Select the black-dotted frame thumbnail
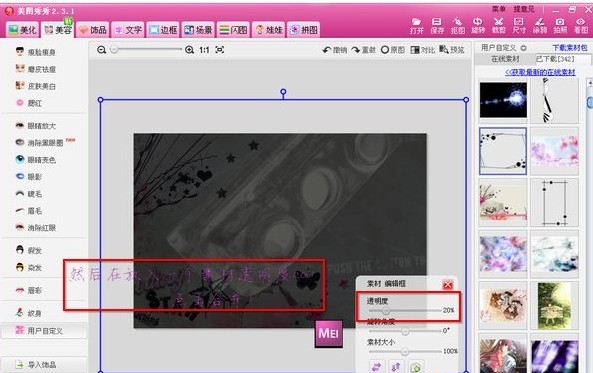593x373 pixels. click(503, 151)
